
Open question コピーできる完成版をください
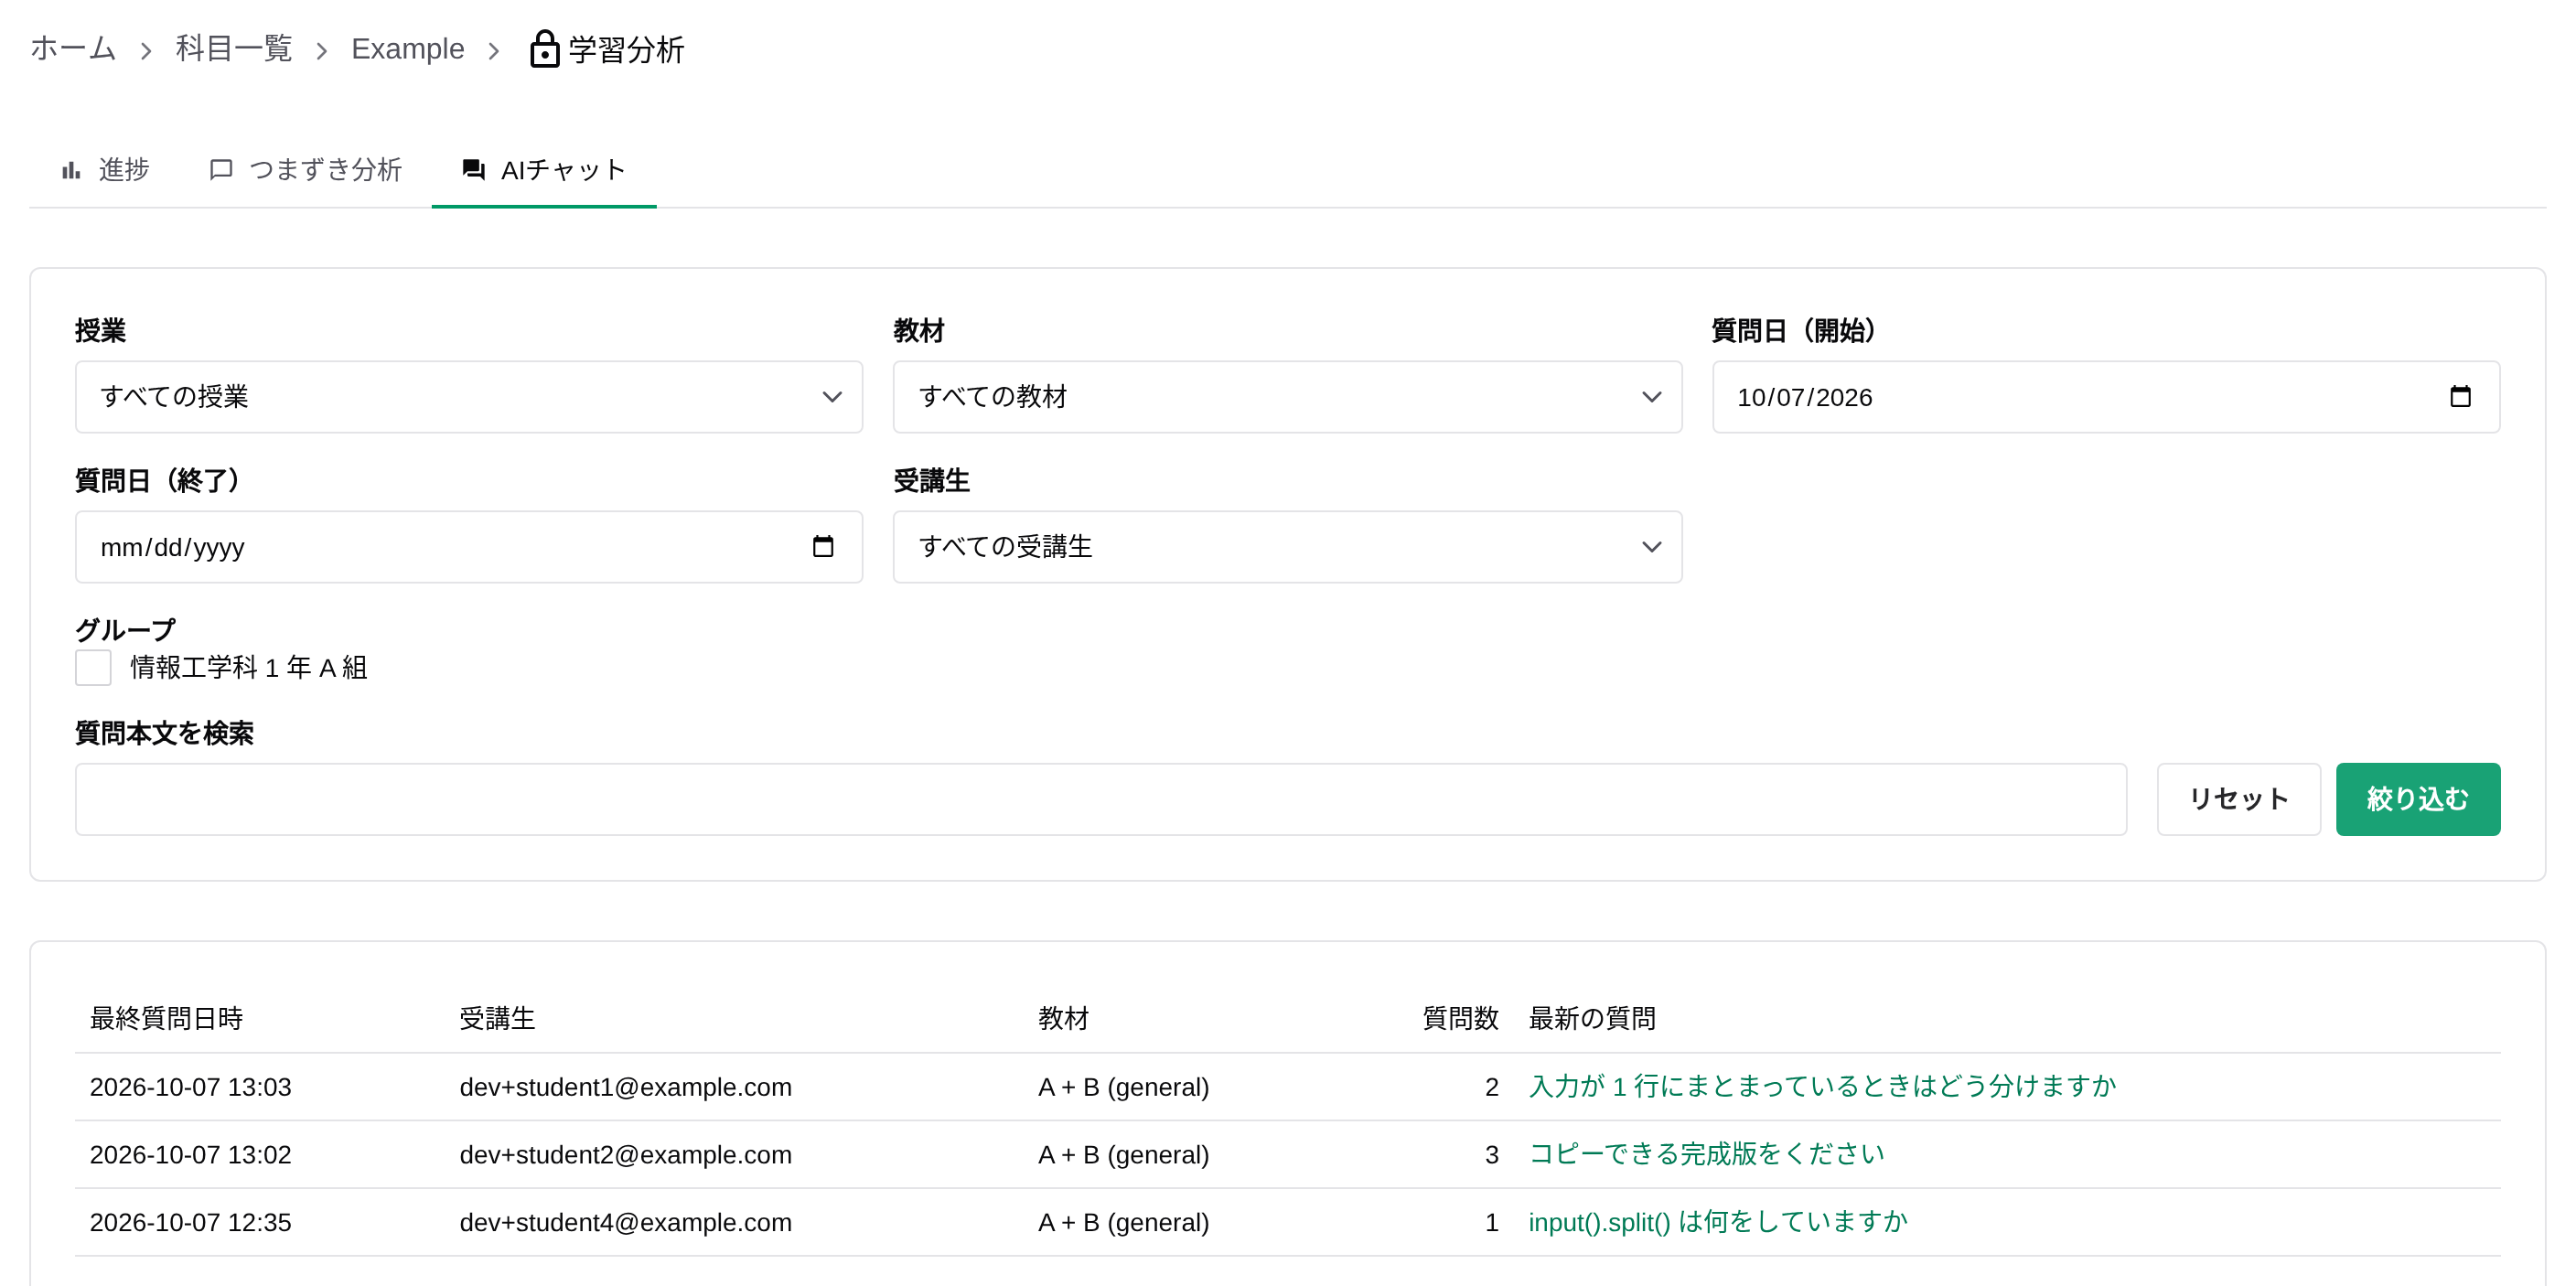coord(1706,1154)
